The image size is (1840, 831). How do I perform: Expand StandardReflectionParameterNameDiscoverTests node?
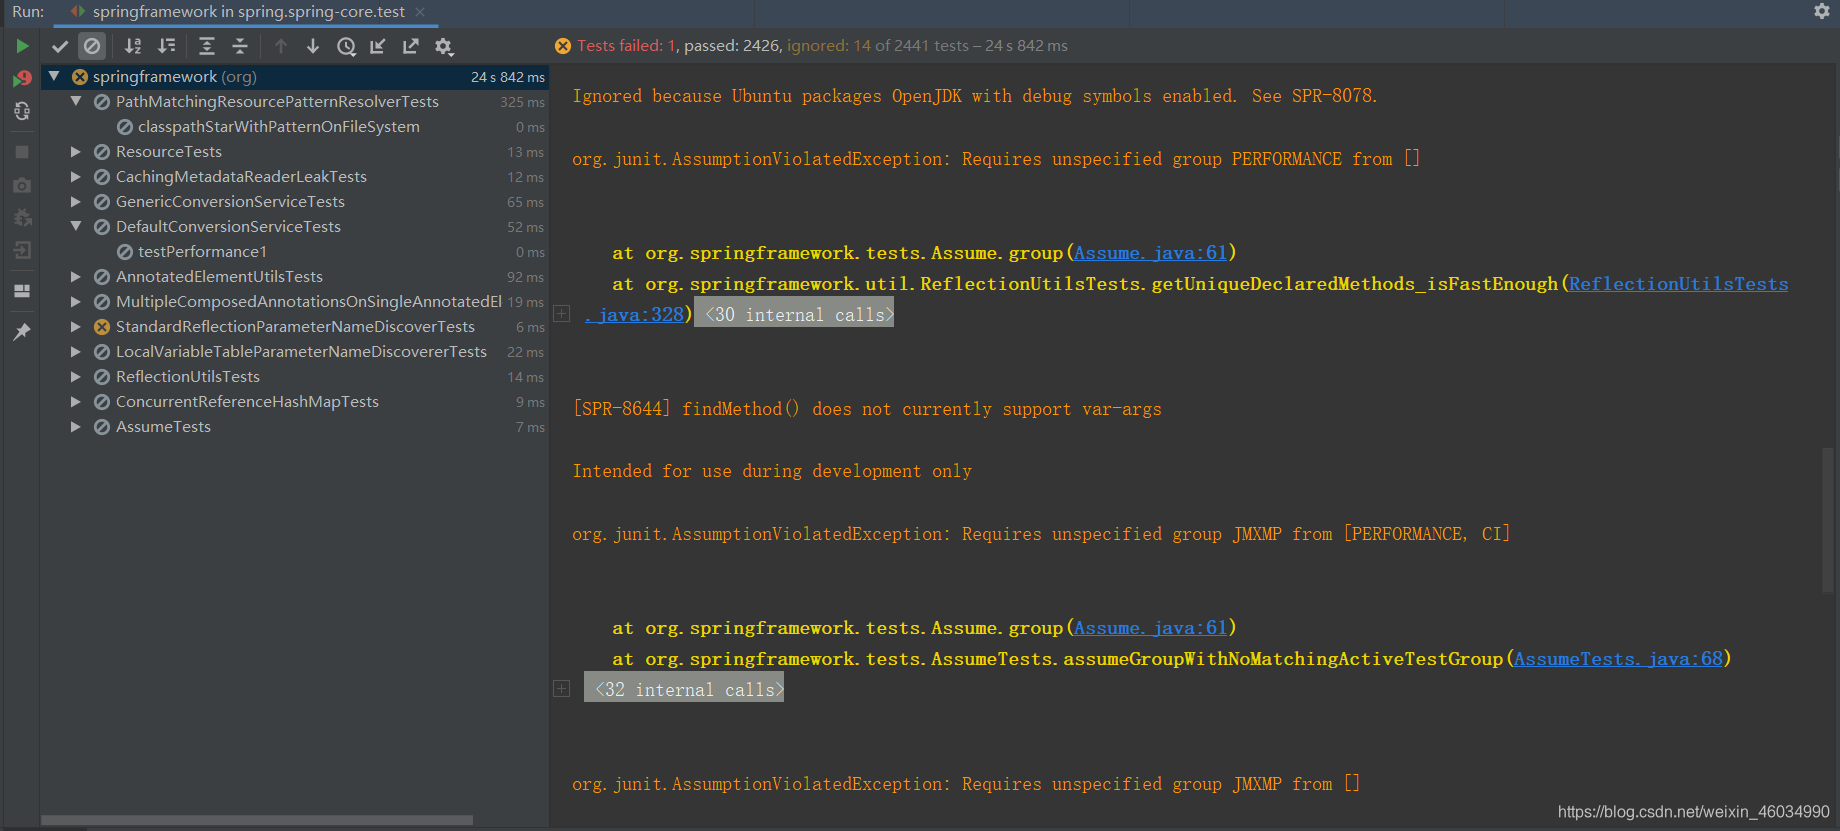click(x=76, y=326)
